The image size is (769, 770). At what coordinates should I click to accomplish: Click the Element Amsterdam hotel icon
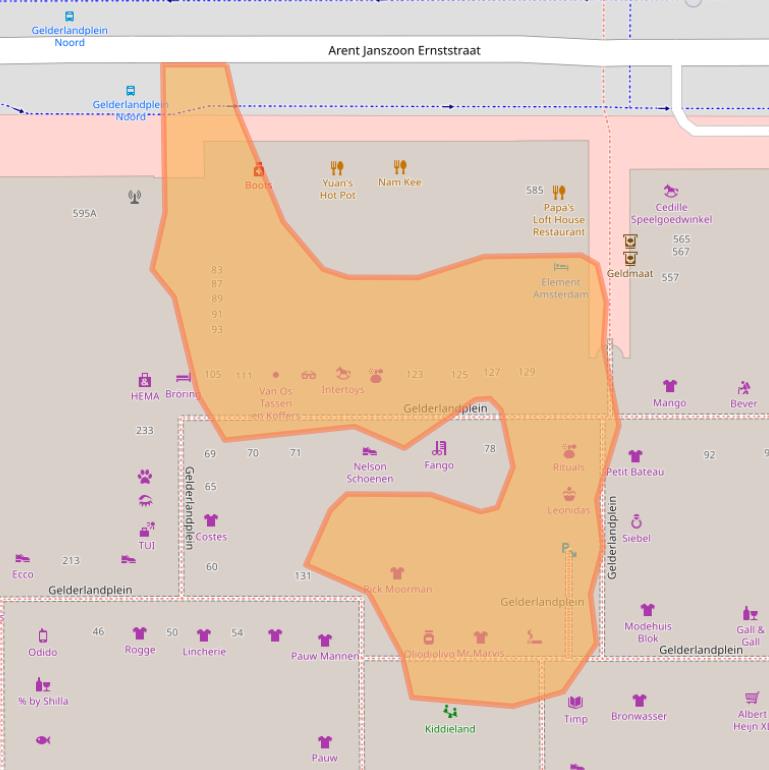pos(561,267)
